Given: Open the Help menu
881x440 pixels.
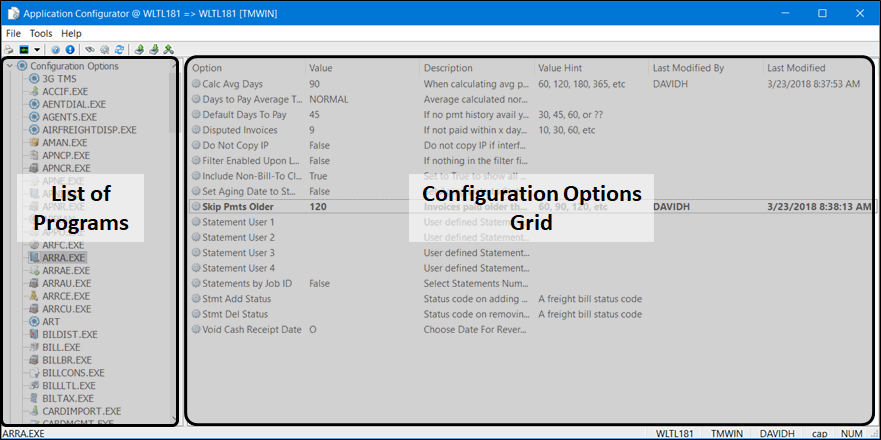Looking at the screenshot, I should (71, 33).
